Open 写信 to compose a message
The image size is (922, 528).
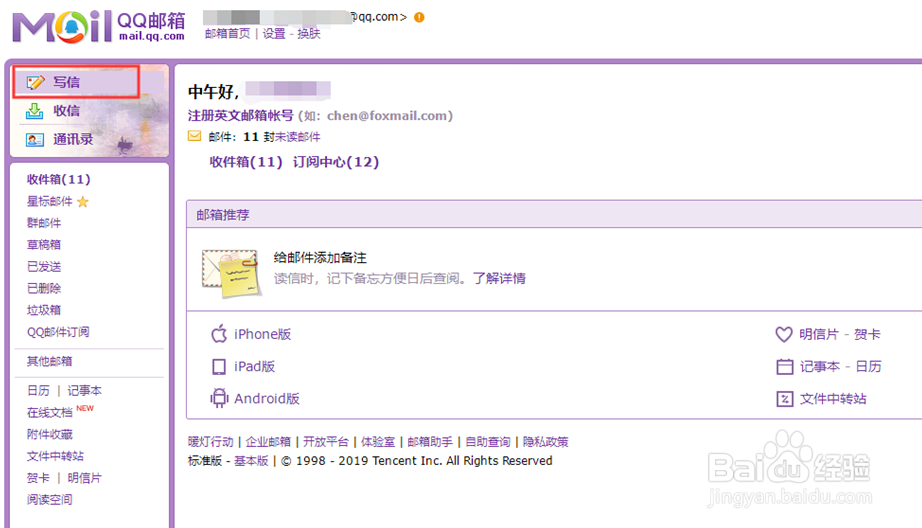[x=66, y=82]
